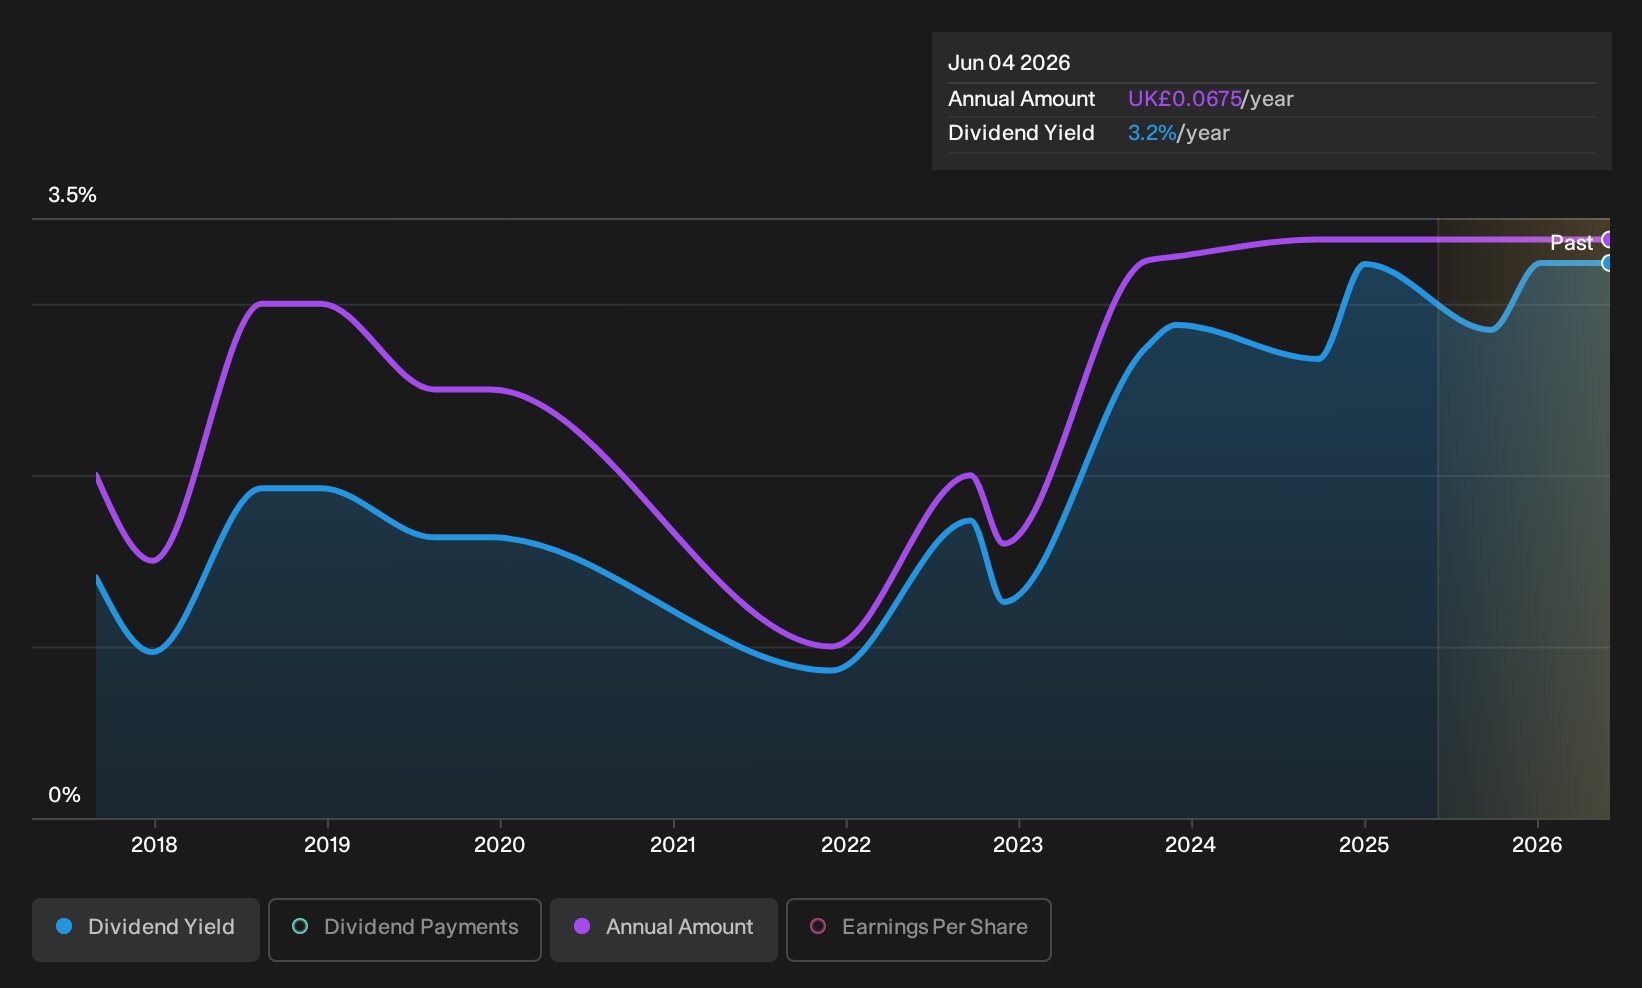Click the purple Annual Amount endpoint marker
Screen dimensions: 1642x988
click(1608, 239)
